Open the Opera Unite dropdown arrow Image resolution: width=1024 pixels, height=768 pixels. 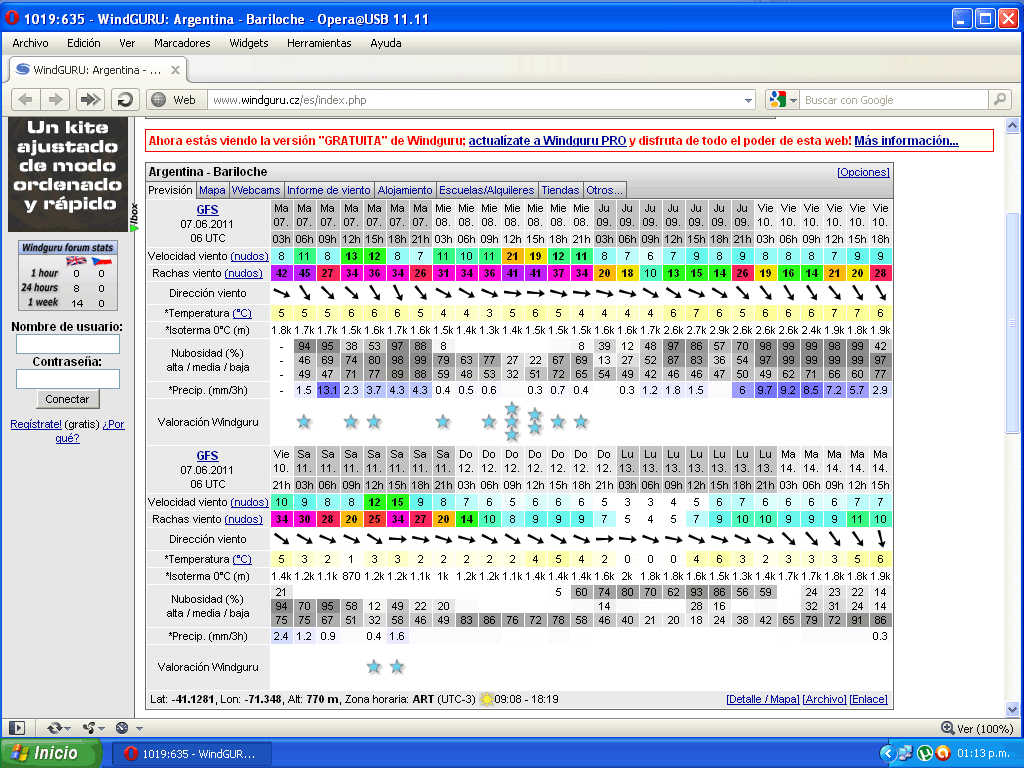[x=102, y=728]
